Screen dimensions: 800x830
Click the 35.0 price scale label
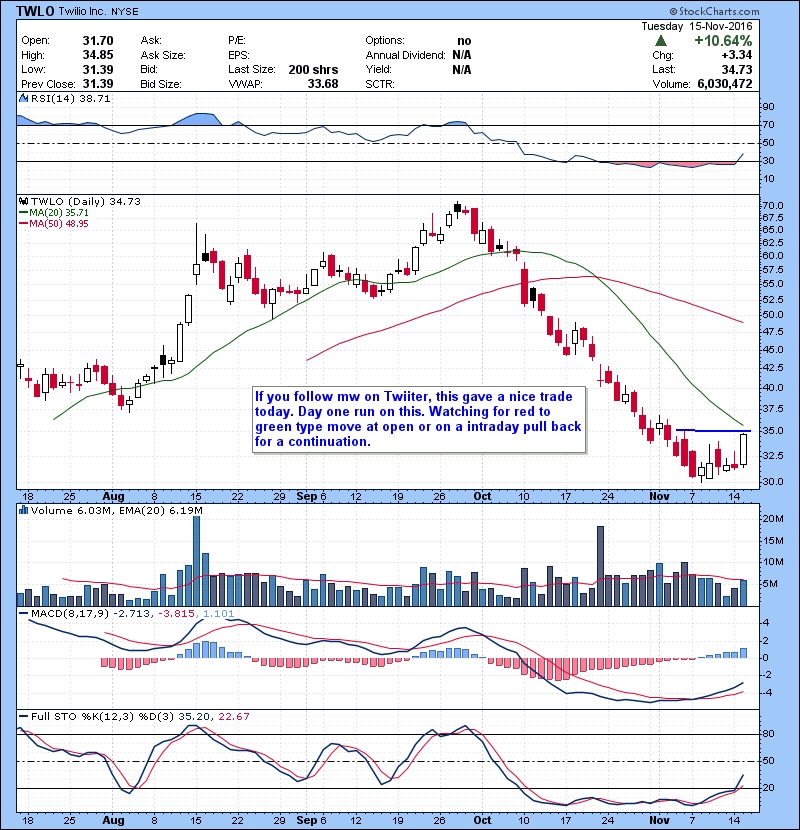pyautogui.click(x=772, y=431)
